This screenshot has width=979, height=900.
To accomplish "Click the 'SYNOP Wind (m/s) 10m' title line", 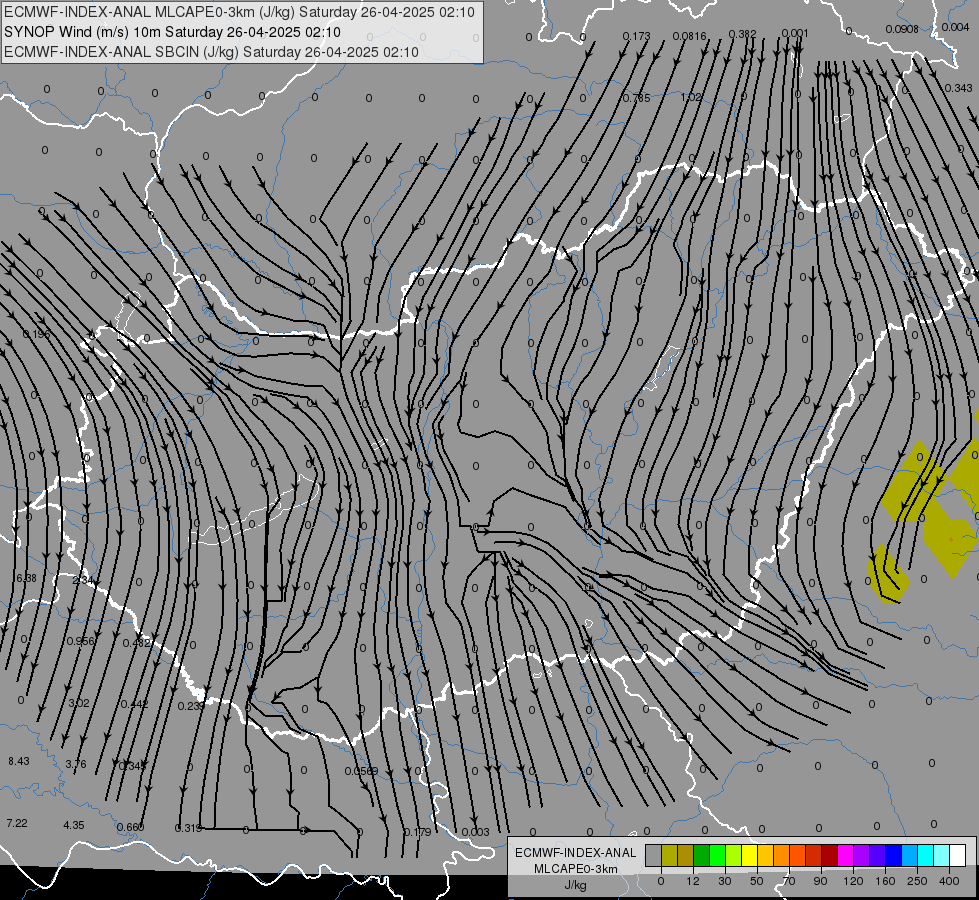I will pyautogui.click(x=172, y=32).
